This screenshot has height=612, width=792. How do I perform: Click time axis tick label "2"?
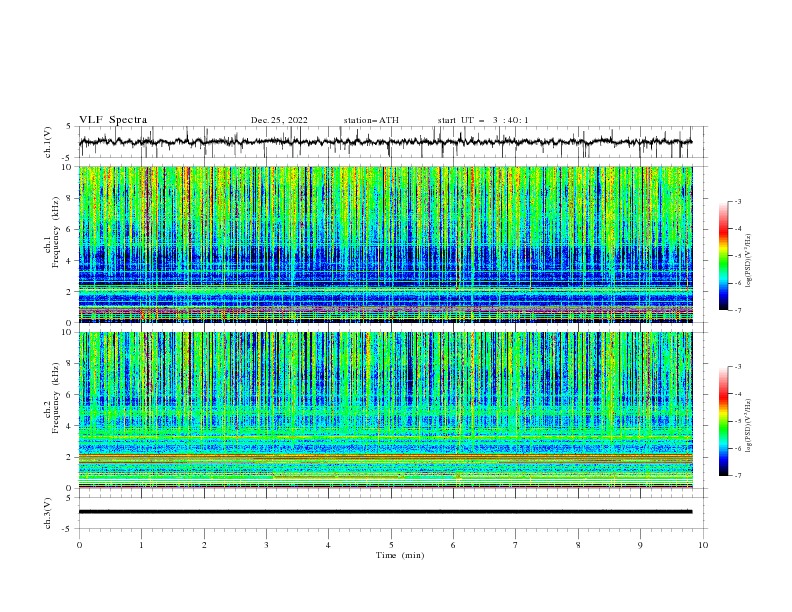pyautogui.click(x=204, y=545)
